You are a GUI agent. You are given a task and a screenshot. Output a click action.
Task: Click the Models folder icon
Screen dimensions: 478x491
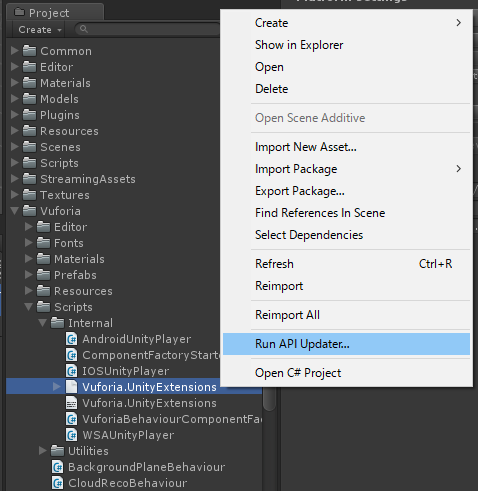pos(29,99)
